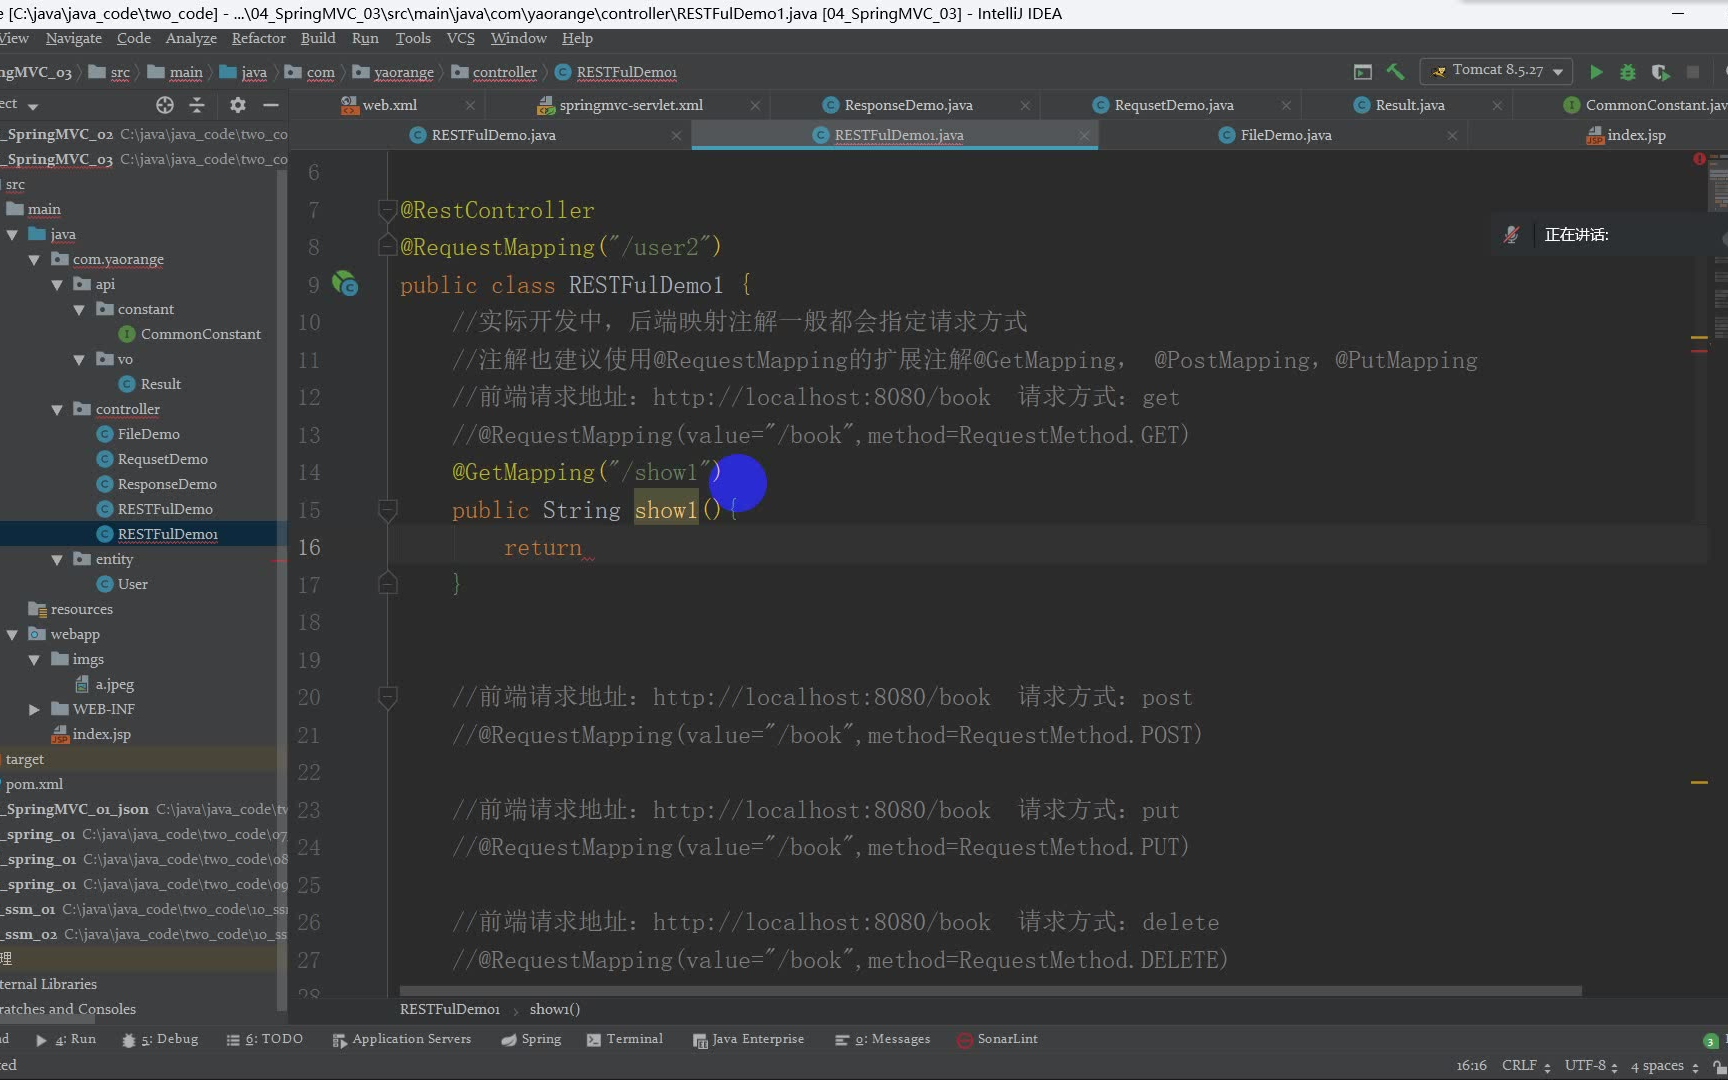Viewport: 1728px width, 1080px height.
Task: Switch to the FileDemo.java tab
Action: [x=1285, y=135]
